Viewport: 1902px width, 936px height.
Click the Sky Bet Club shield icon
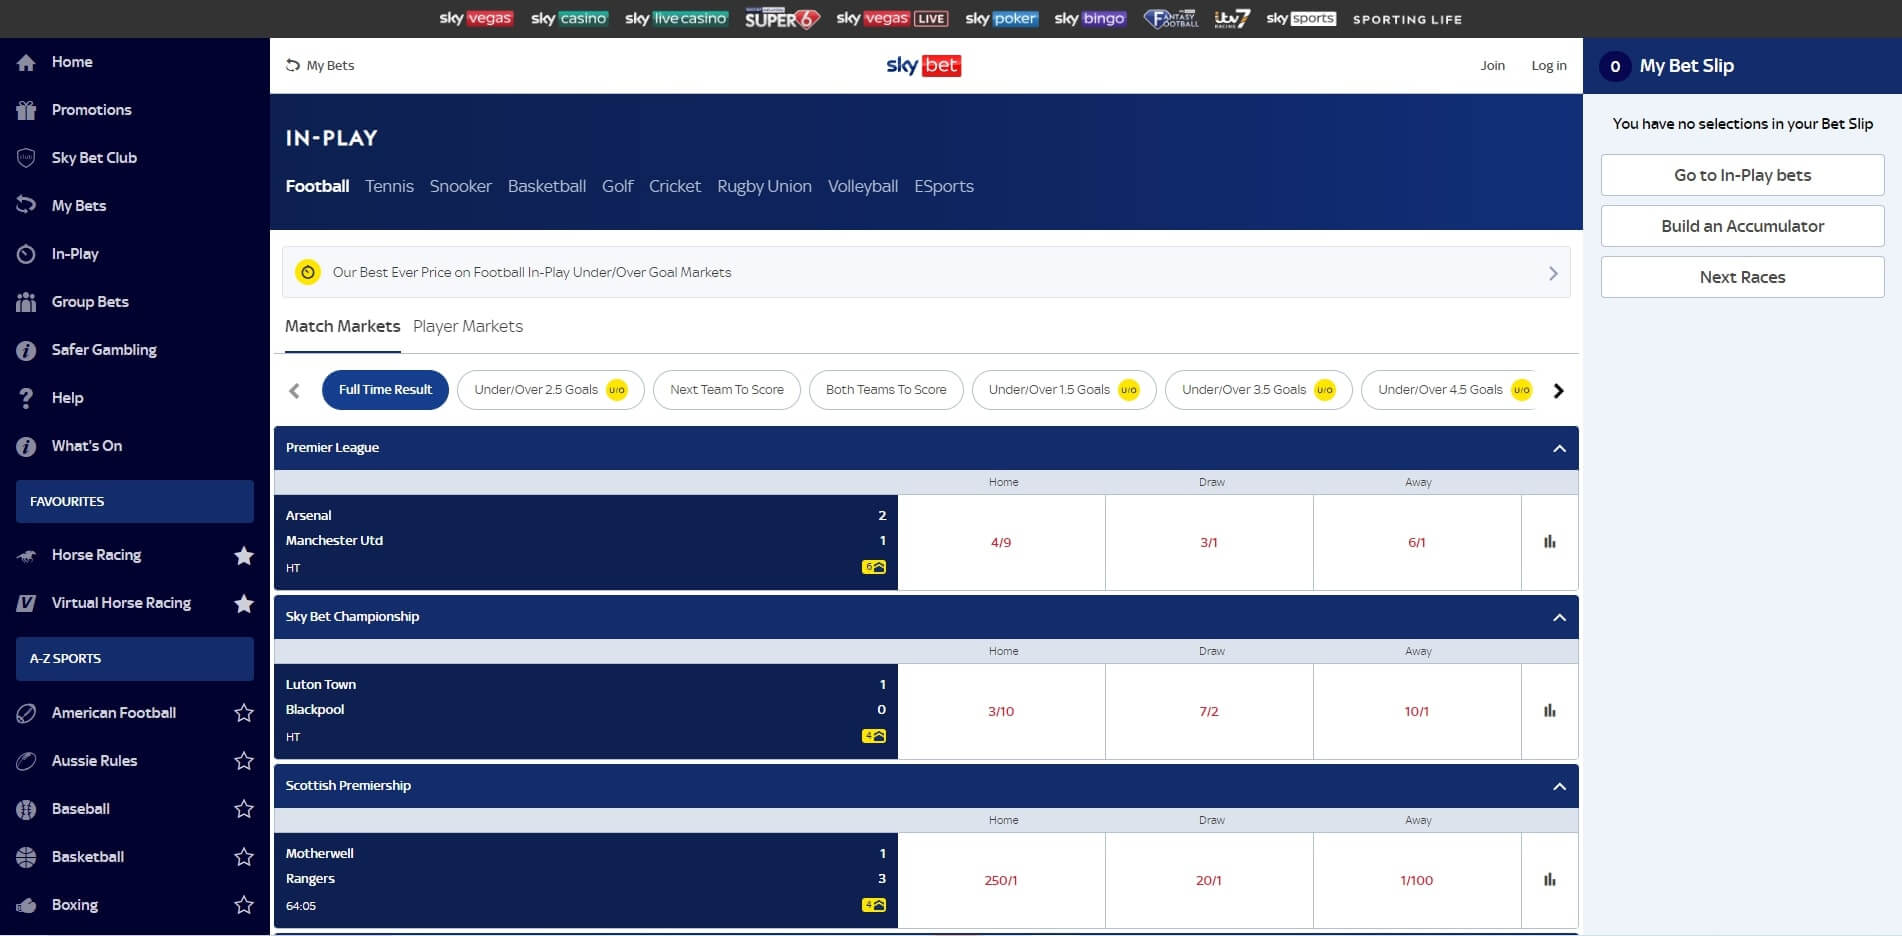(x=26, y=158)
